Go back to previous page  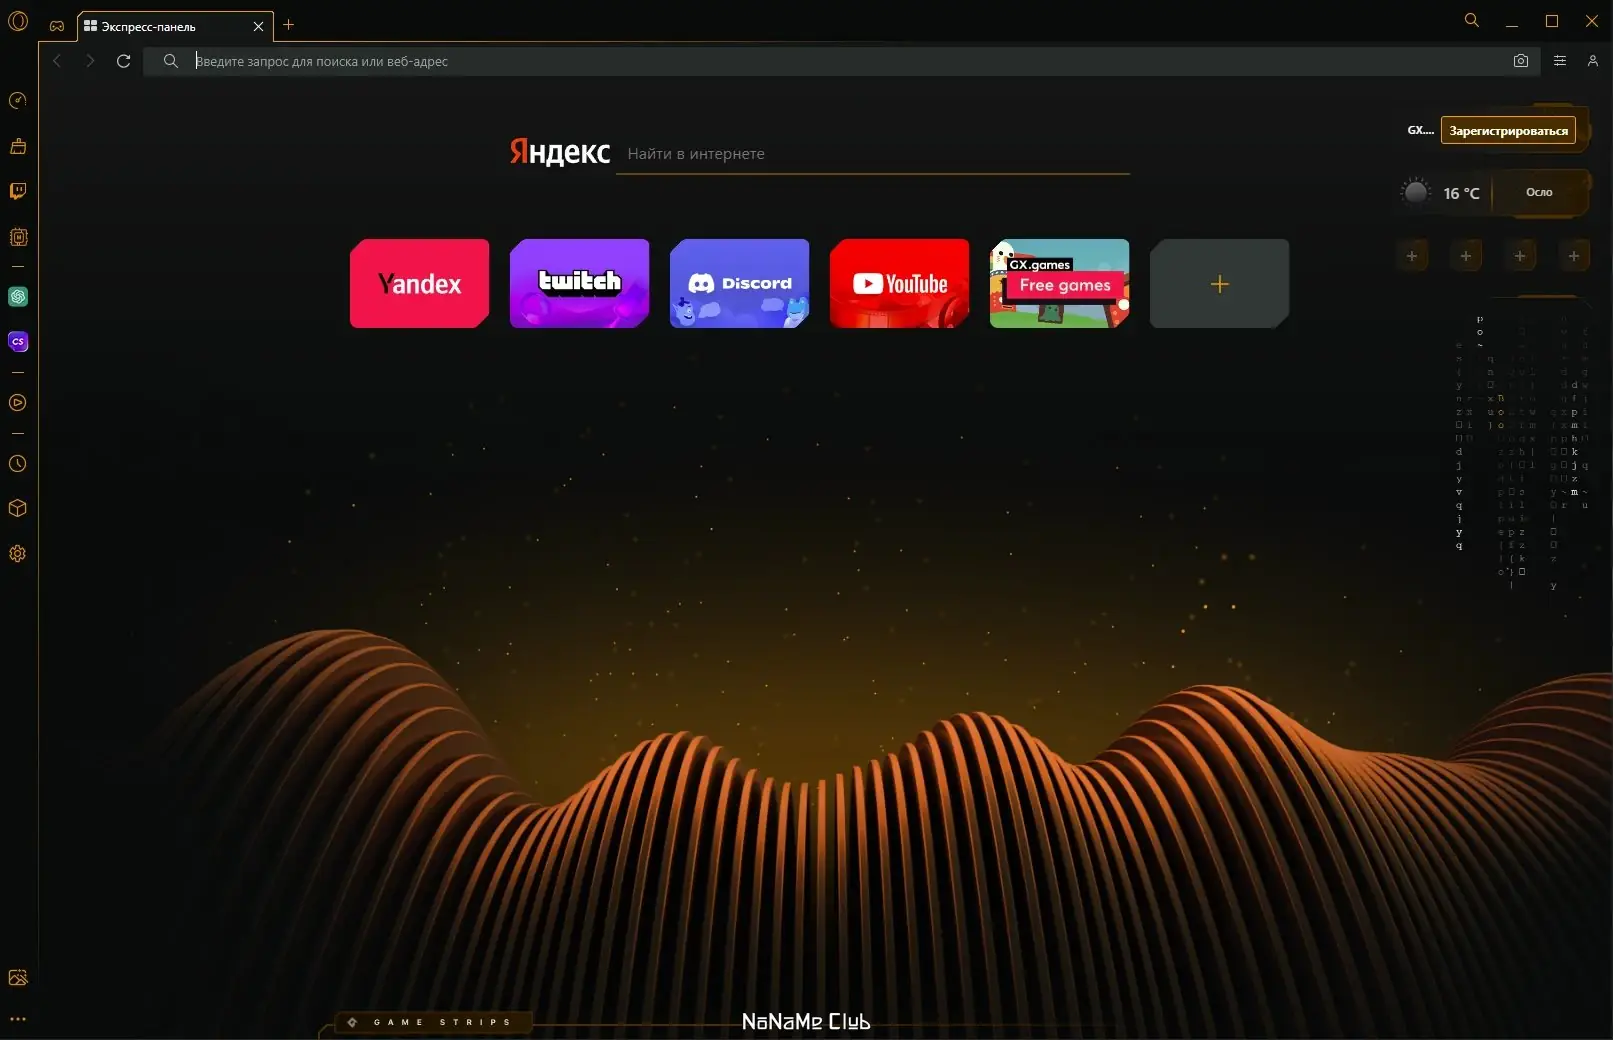pos(57,61)
